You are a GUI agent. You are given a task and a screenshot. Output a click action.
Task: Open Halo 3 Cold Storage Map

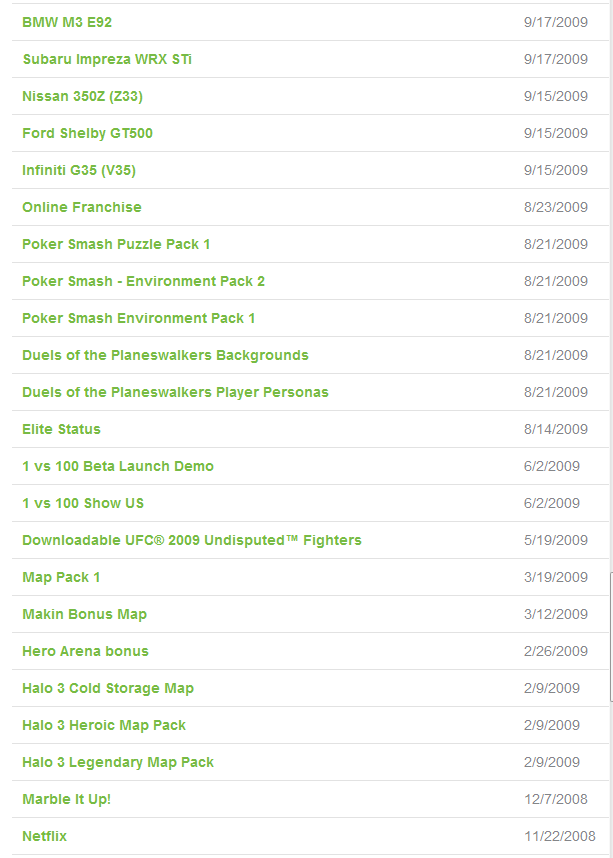point(108,688)
